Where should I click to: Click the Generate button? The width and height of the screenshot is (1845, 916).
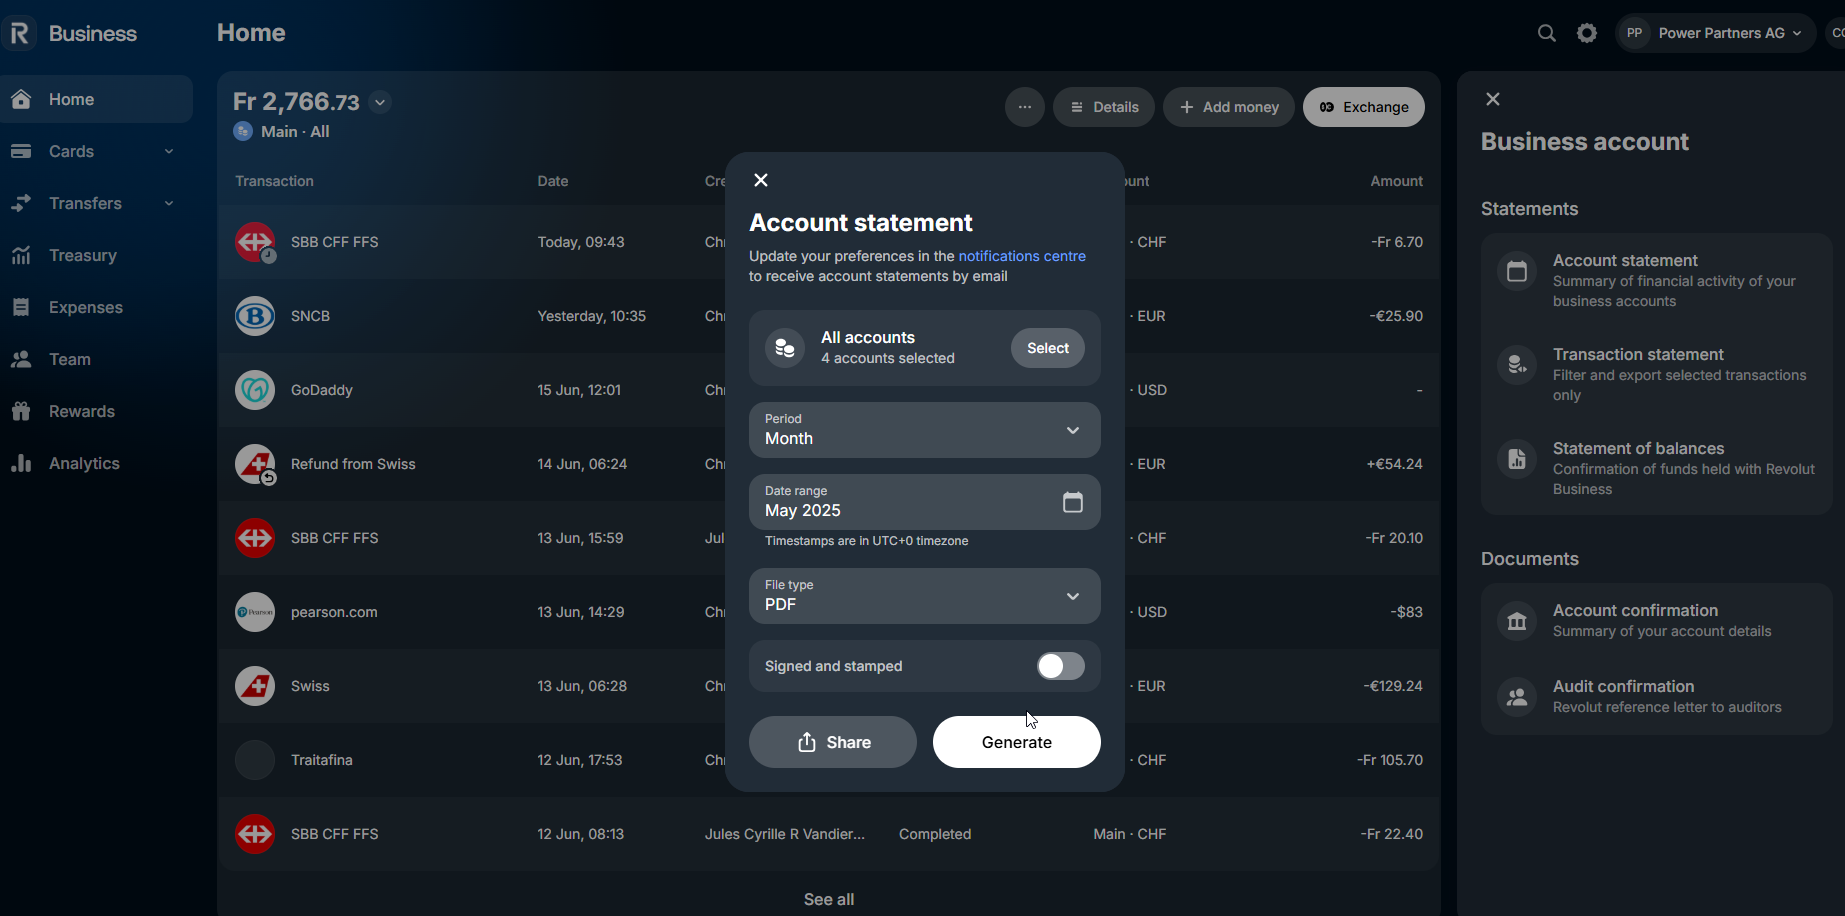point(1017,742)
